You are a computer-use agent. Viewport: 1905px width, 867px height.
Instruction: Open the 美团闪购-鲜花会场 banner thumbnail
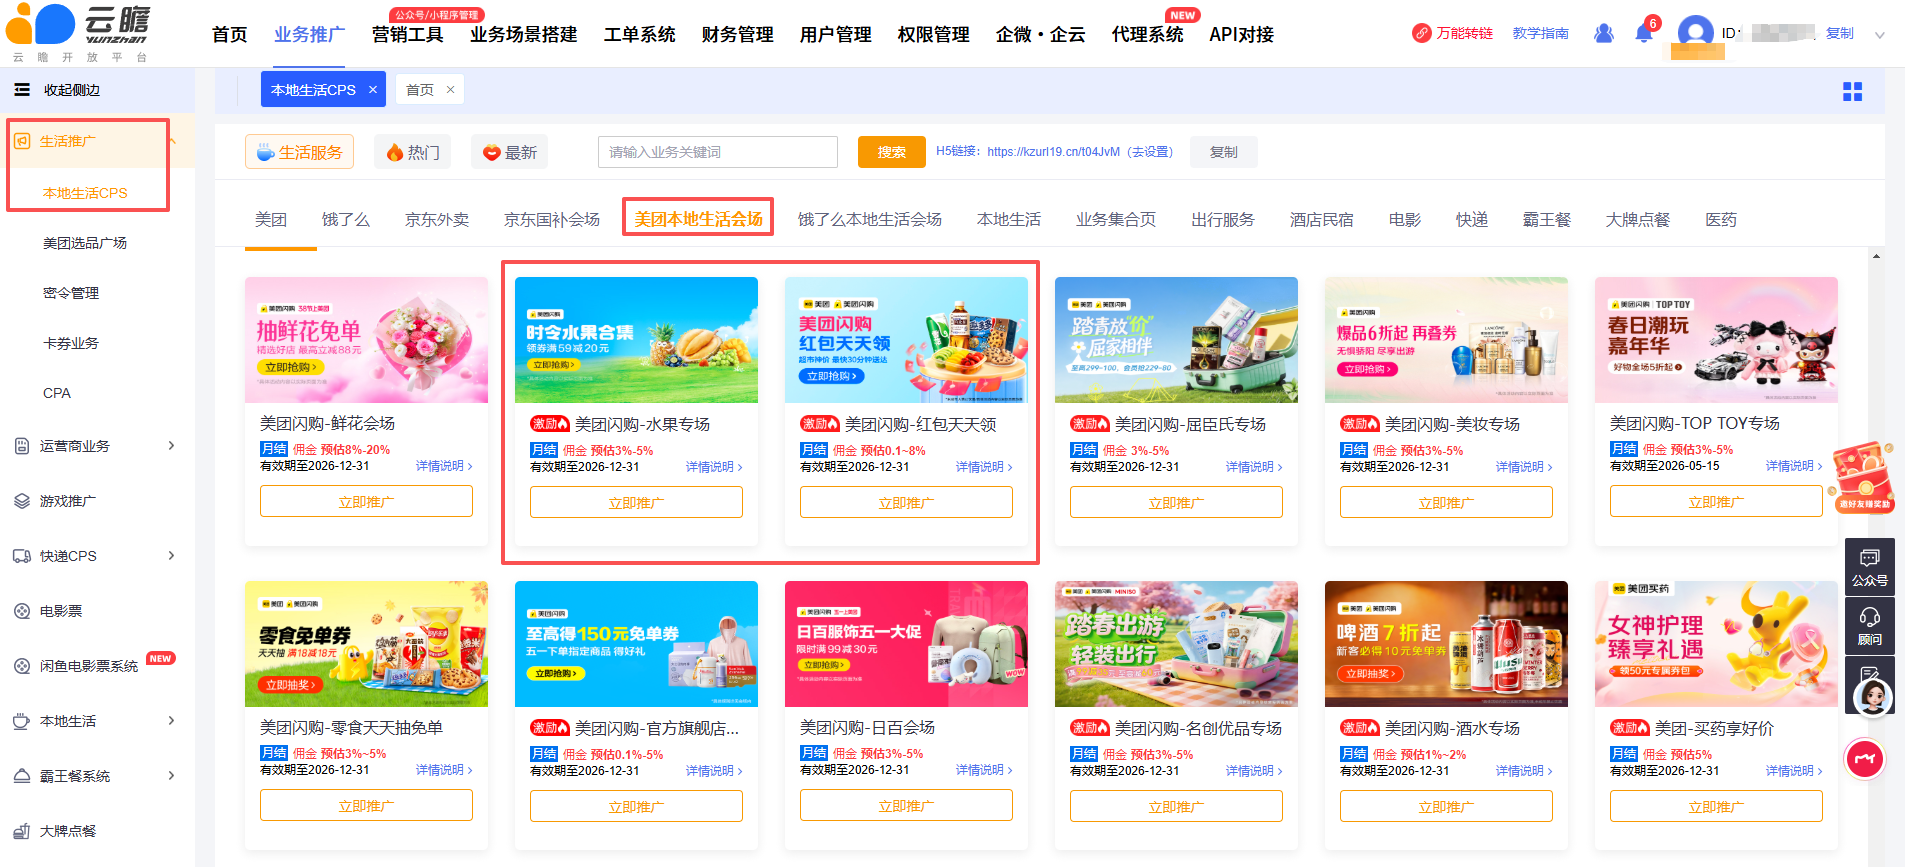(366, 340)
